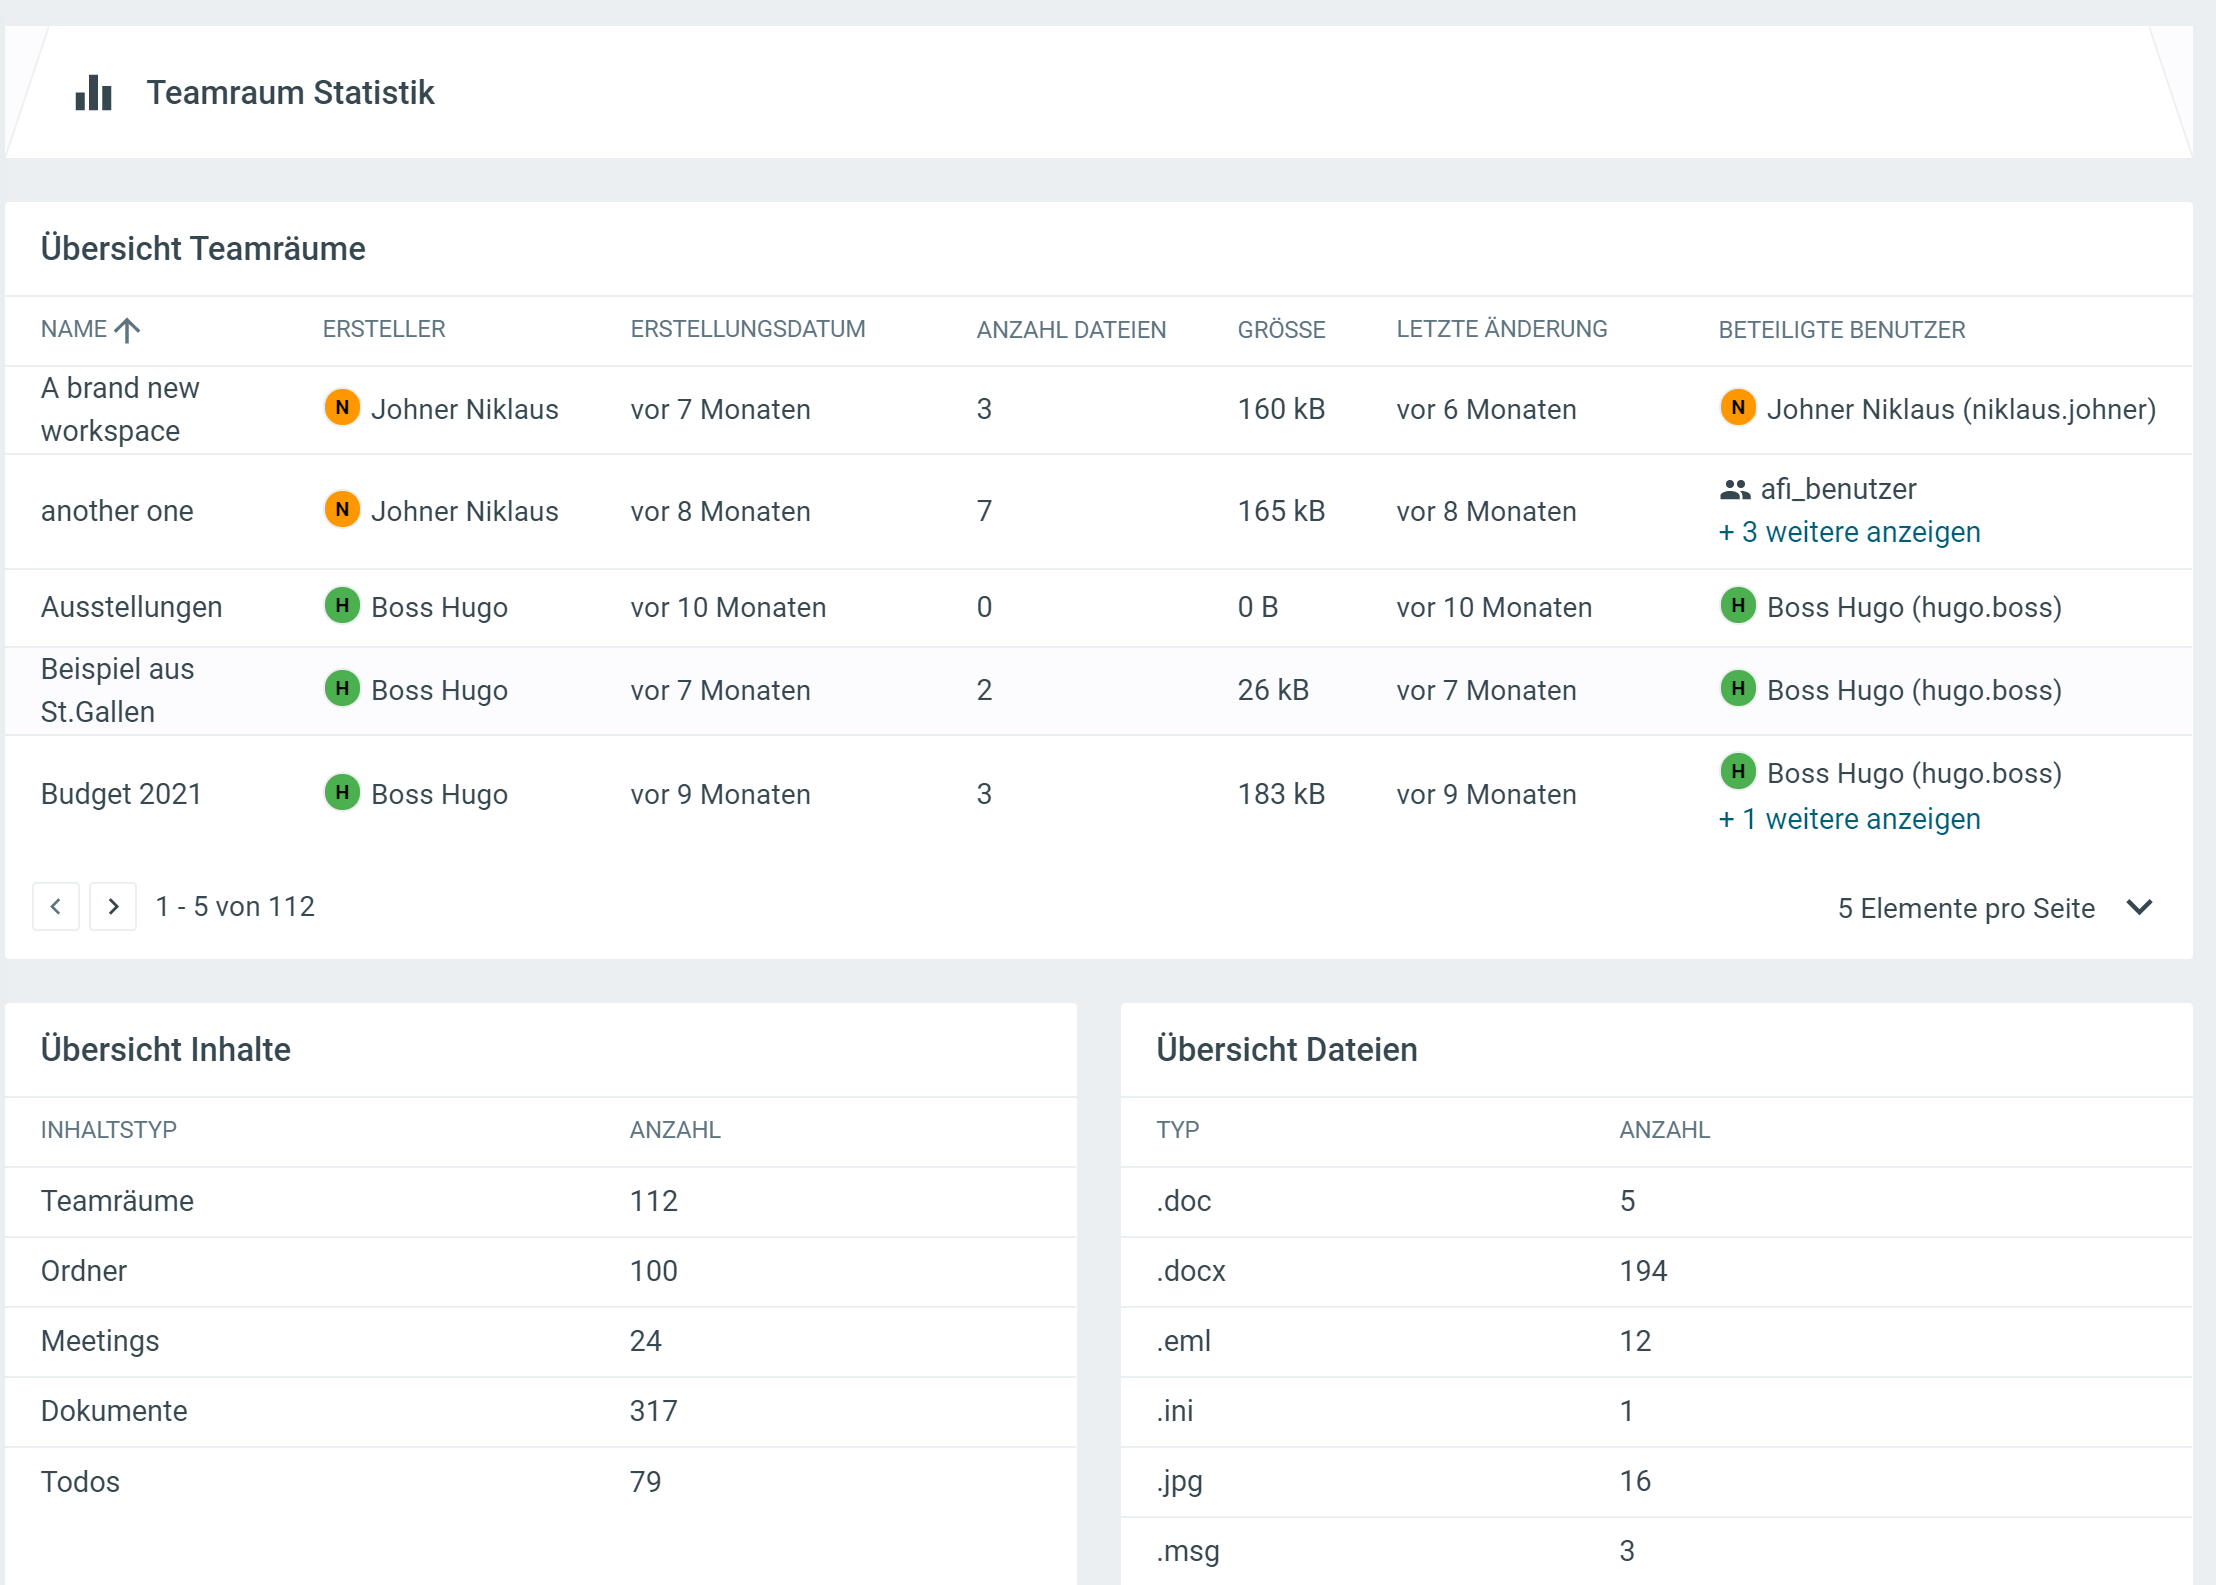Screen dimensions: 2216x1585
Task: Sort by ANZAHL DATEIEN column header
Action: tap(1071, 330)
